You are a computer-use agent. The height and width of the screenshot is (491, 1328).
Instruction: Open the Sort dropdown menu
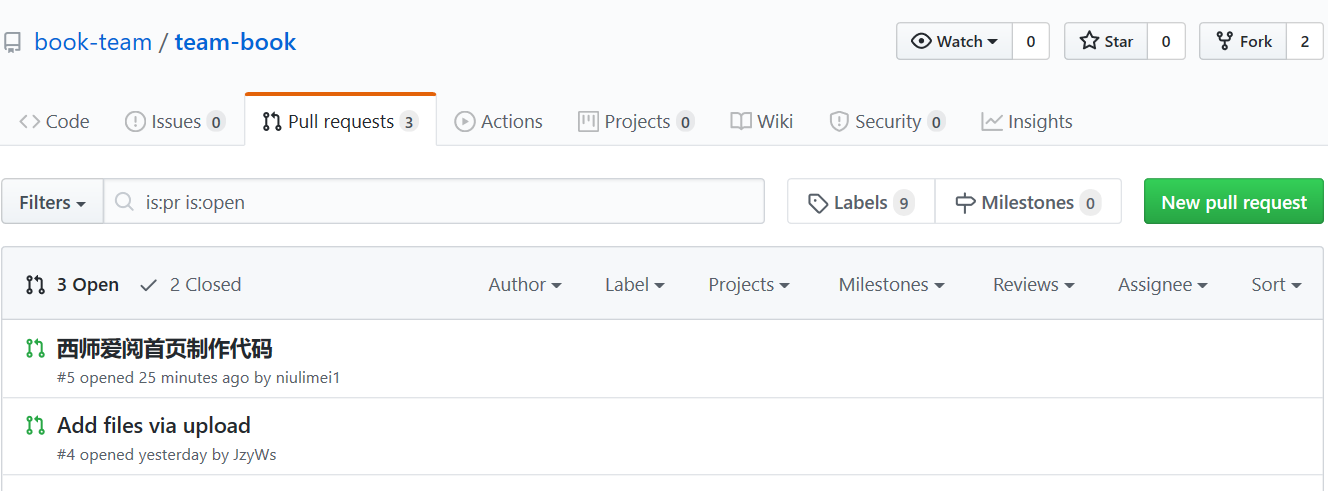click(x=1275, y=285)
